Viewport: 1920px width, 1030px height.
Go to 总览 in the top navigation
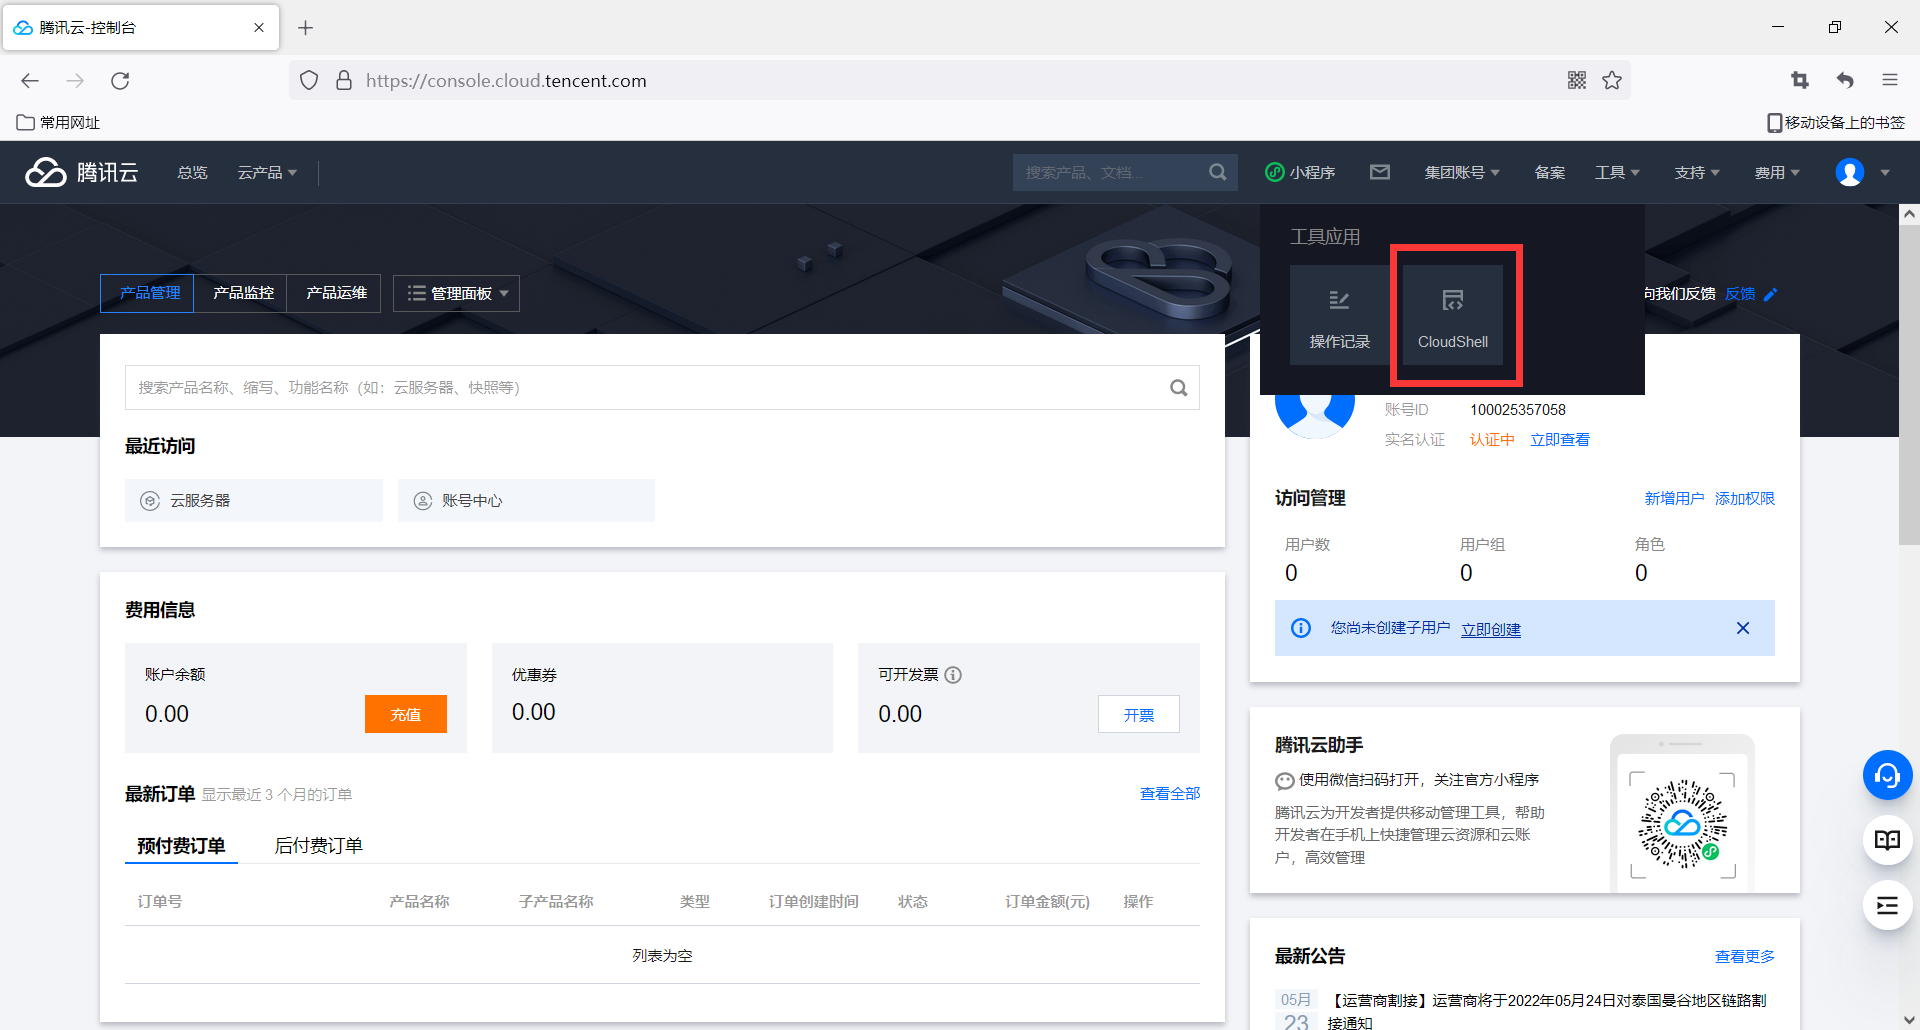pyautogui.click(x=192, y=173)
